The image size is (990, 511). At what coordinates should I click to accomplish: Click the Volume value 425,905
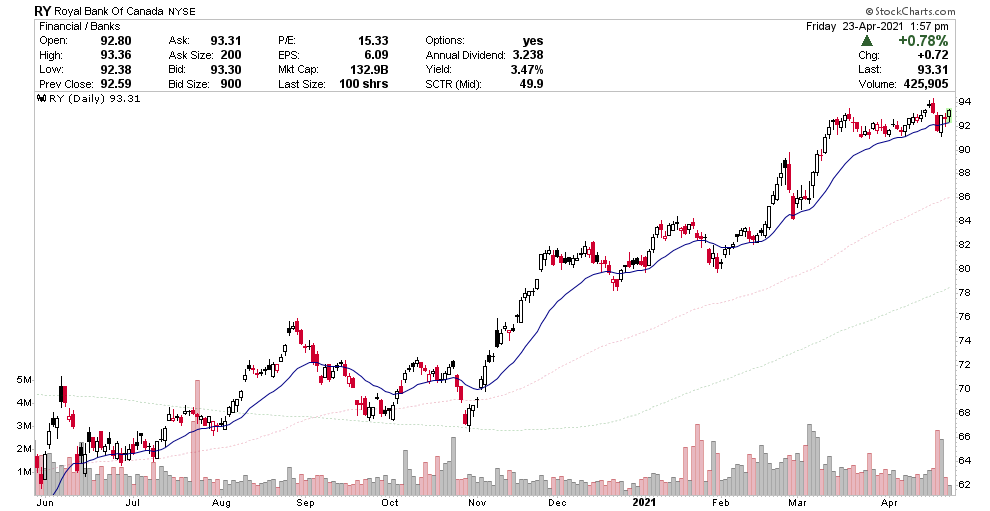coord(925,84)
